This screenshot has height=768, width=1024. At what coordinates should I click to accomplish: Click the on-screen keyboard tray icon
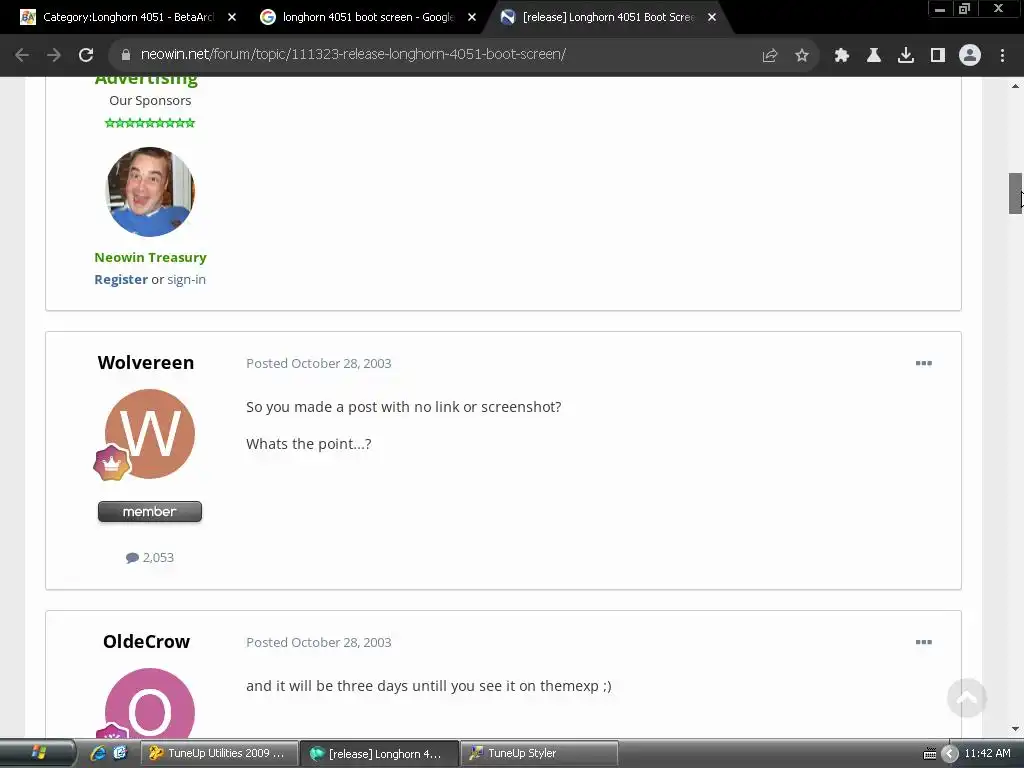pos(930,754)
